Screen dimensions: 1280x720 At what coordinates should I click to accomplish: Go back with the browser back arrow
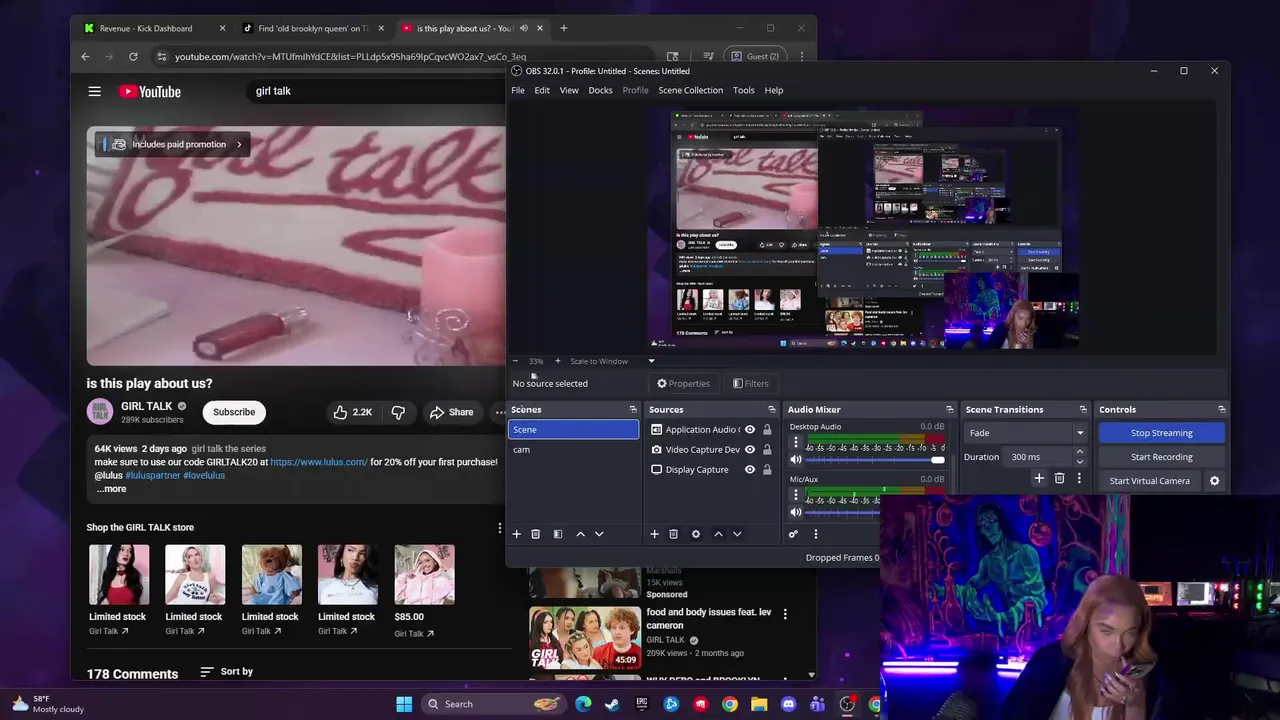pos(85,56)
